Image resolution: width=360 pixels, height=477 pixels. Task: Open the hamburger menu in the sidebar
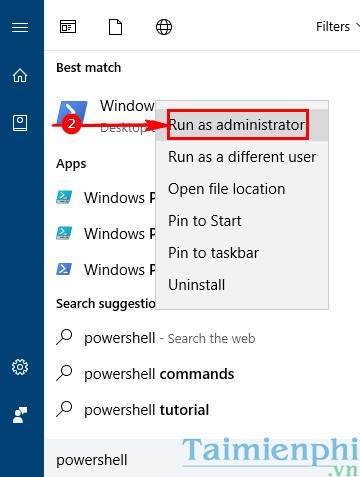[20, 27]
